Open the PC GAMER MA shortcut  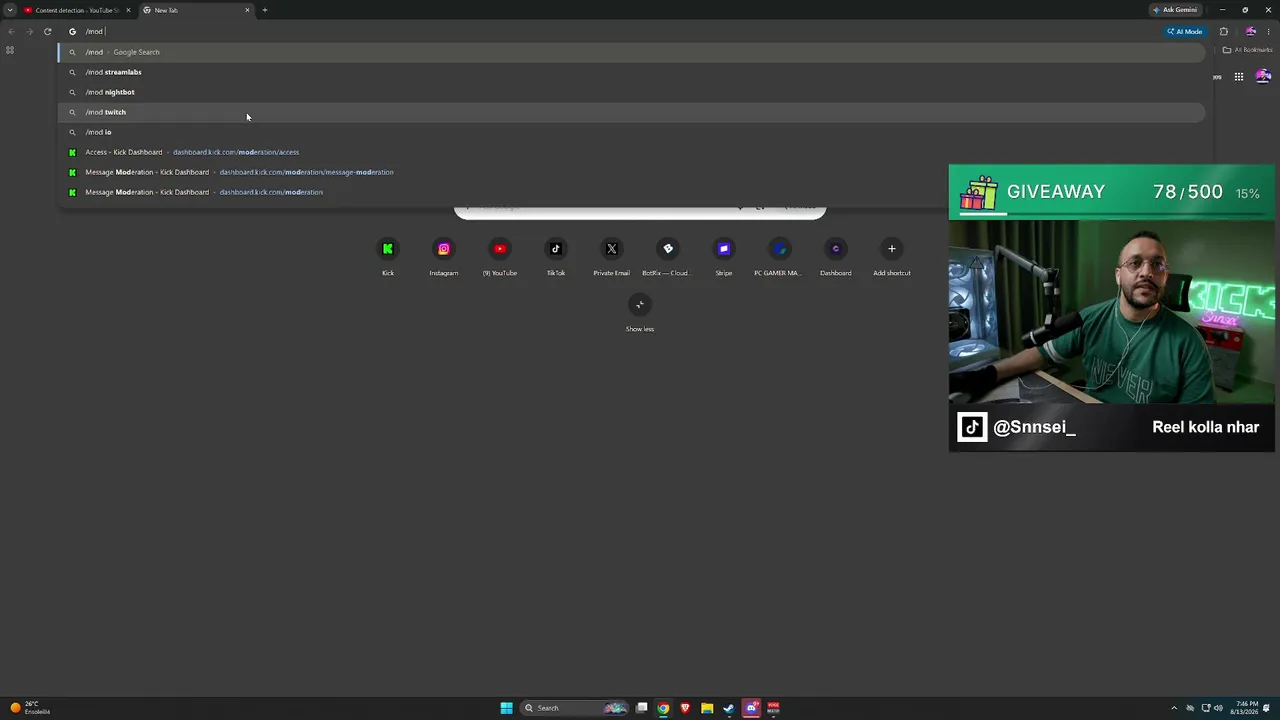(x=780, y=256)
